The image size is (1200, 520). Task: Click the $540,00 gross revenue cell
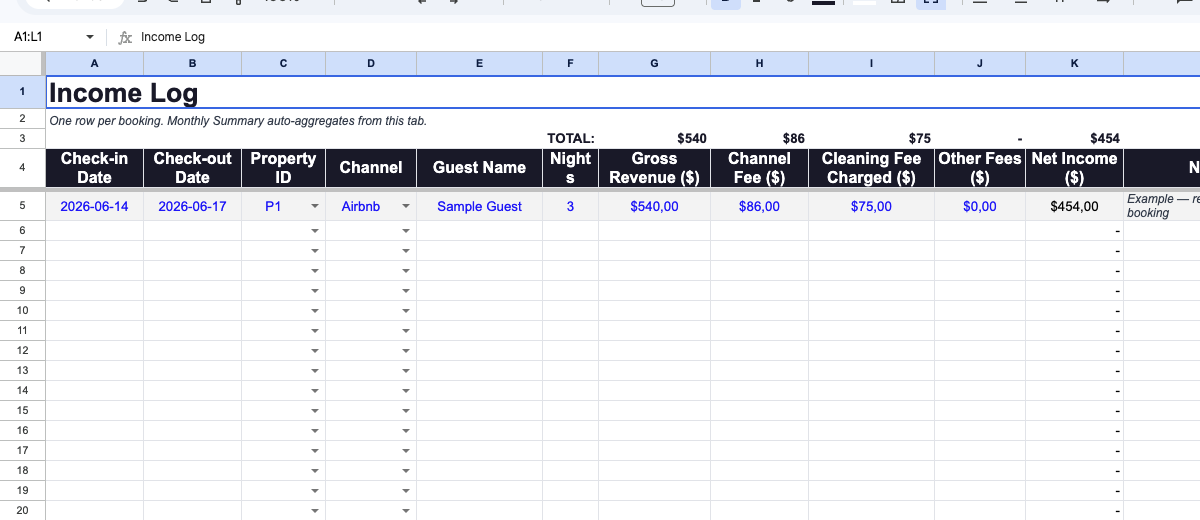tap(654, 207)
